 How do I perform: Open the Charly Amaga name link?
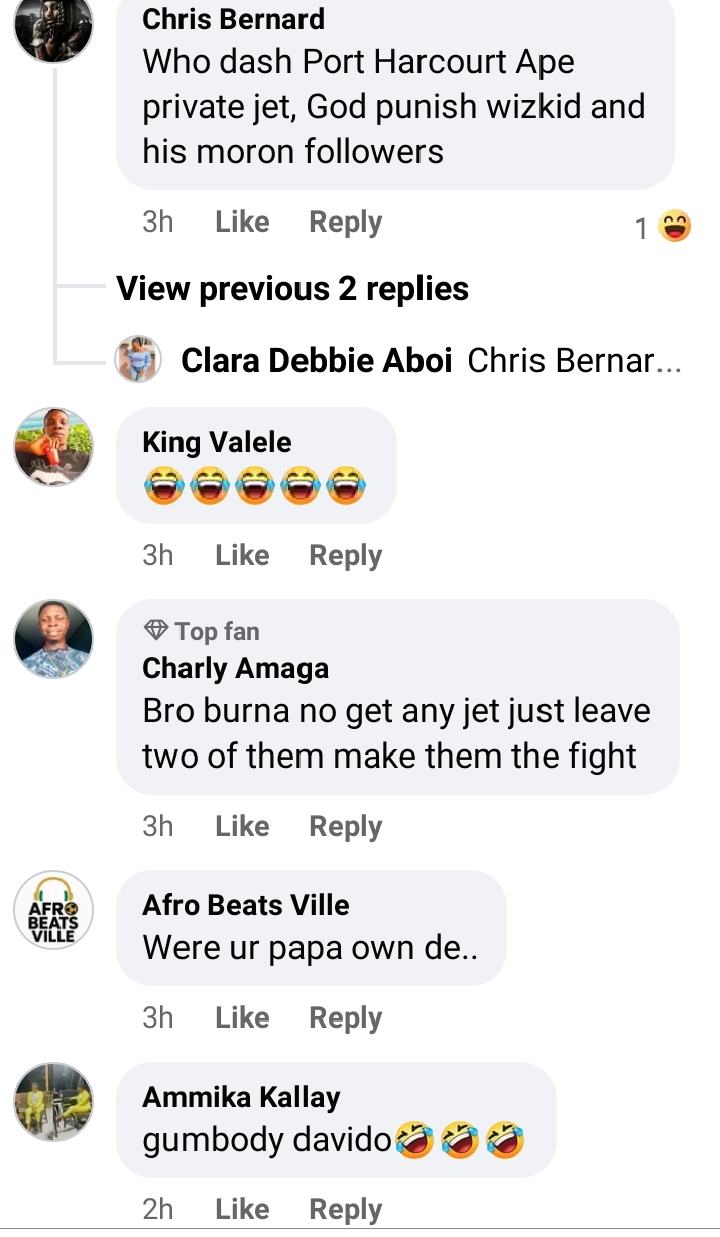pyautogui.click(x=235, y=668)
